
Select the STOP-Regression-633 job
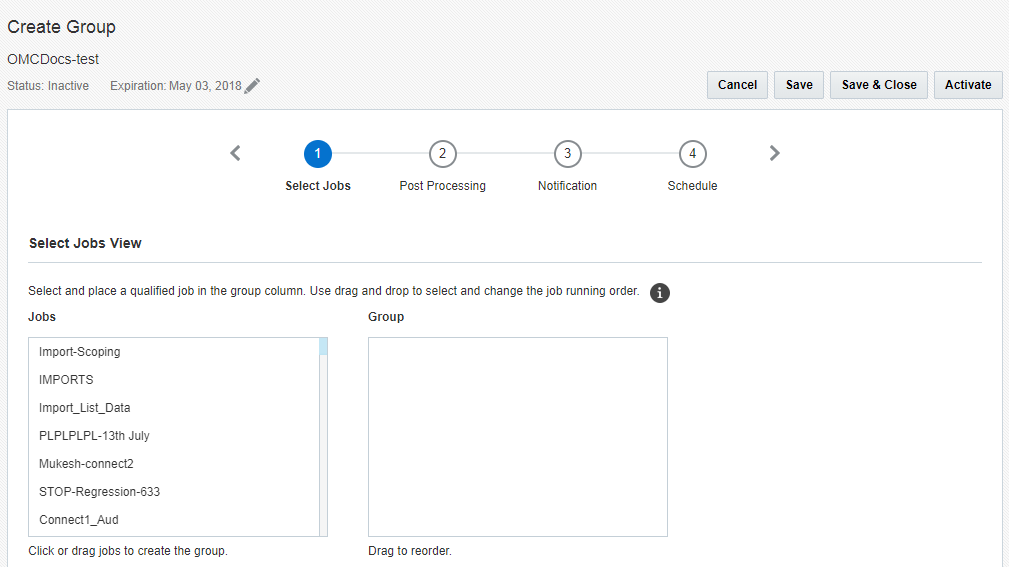[x=99, y=492]
